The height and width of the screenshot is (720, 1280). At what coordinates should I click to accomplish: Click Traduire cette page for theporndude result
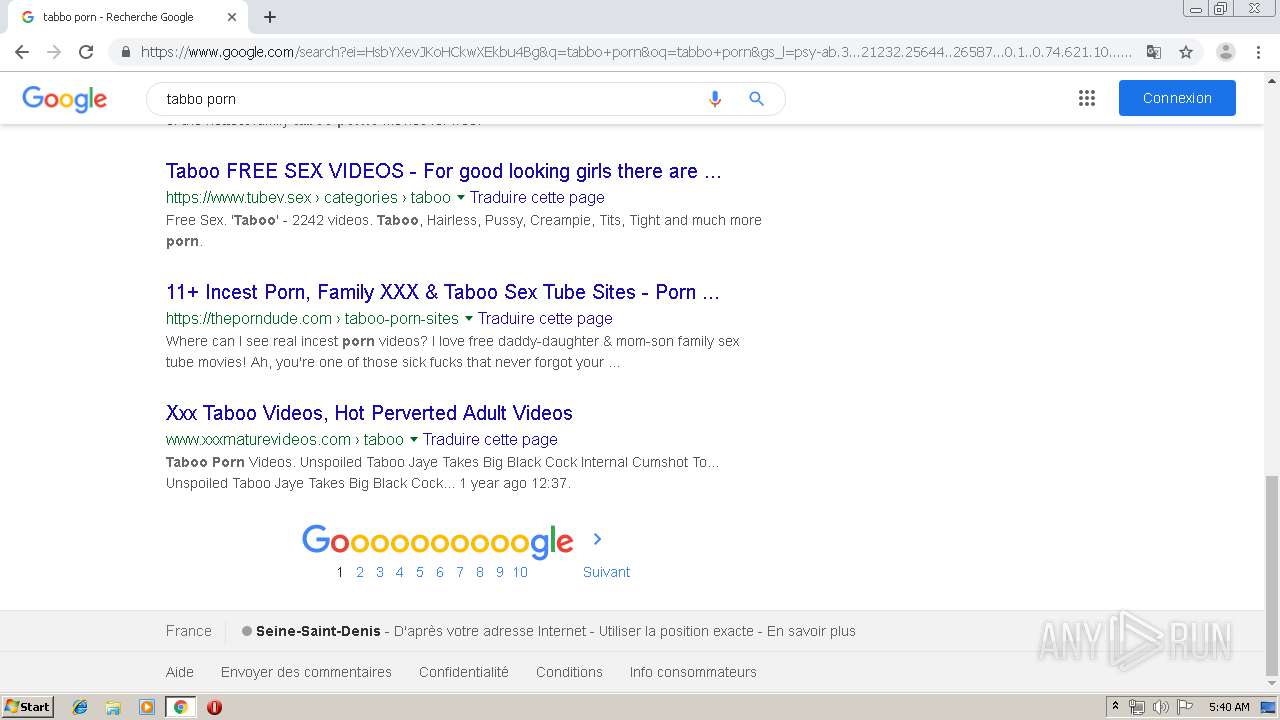[545, 318]
